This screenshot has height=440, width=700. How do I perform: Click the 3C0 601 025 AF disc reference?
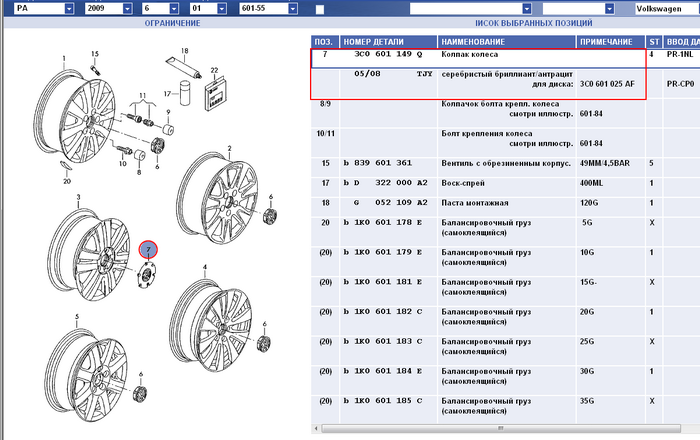point(607,84)
